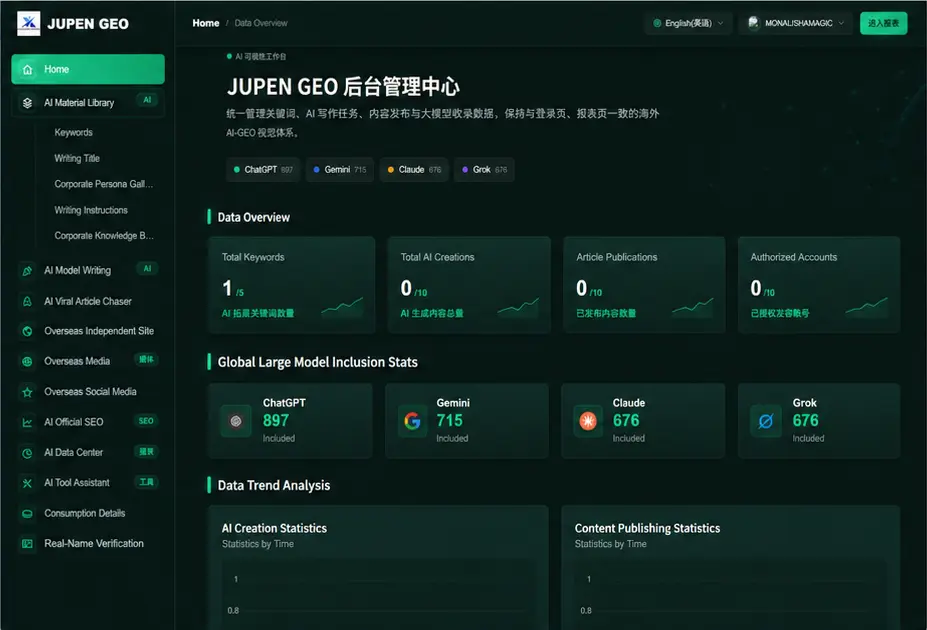
Task: Click the ChatGPT logo in inclusion stats
Action: click(x=236, y=421)
